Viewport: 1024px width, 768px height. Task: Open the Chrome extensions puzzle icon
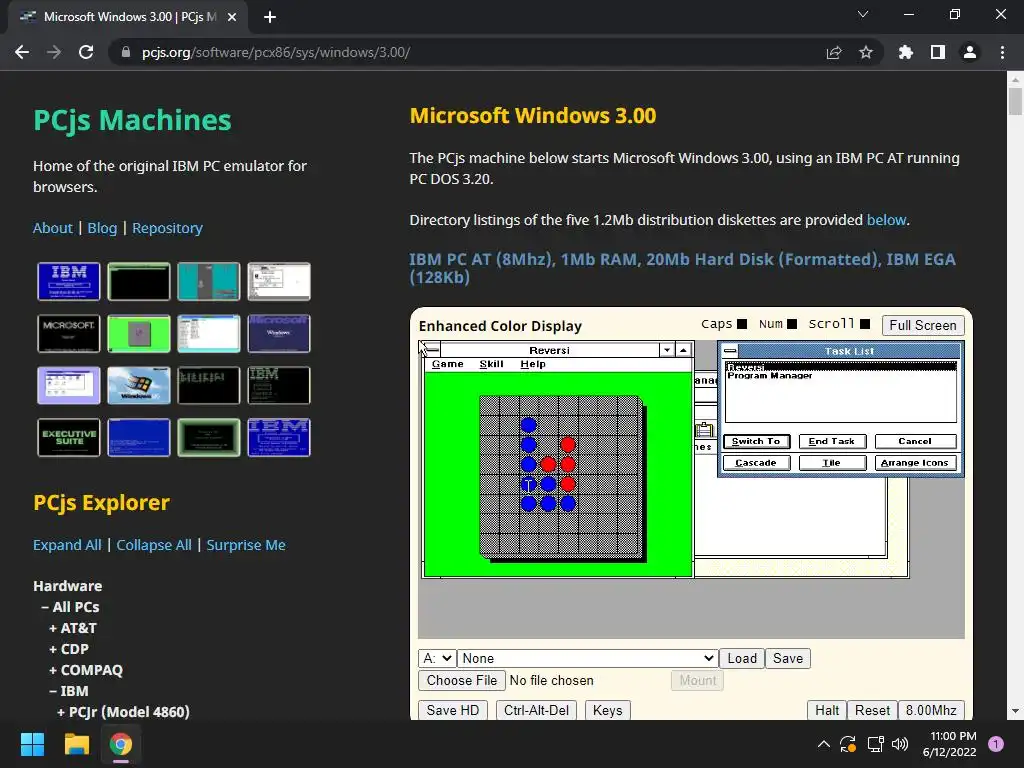pos(906,52)
